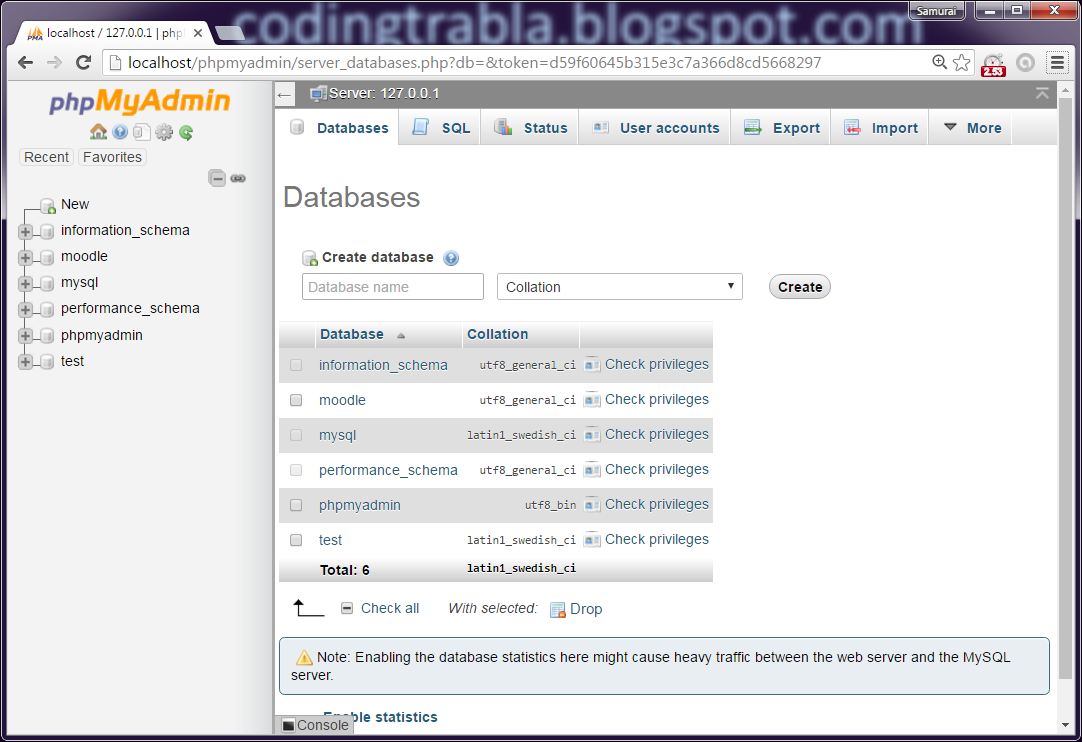Screen dimensions: 1082x742
Task: Click the vertical page scrollbar
Action: pyautogui.click(x=1066, y=387)
